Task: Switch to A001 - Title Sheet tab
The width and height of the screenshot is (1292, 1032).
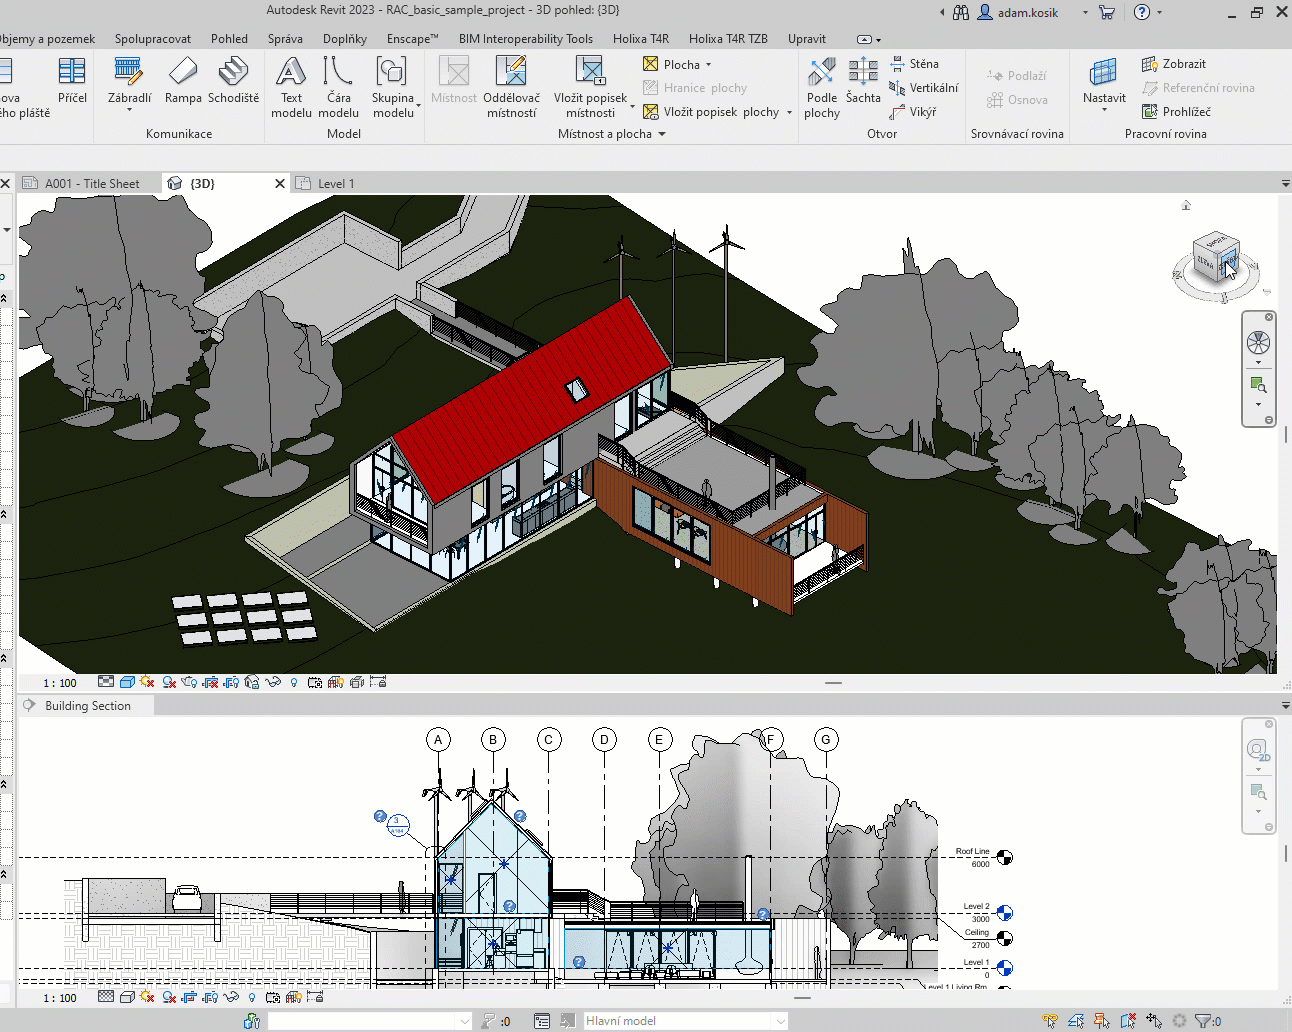Action: pos(92,184)
